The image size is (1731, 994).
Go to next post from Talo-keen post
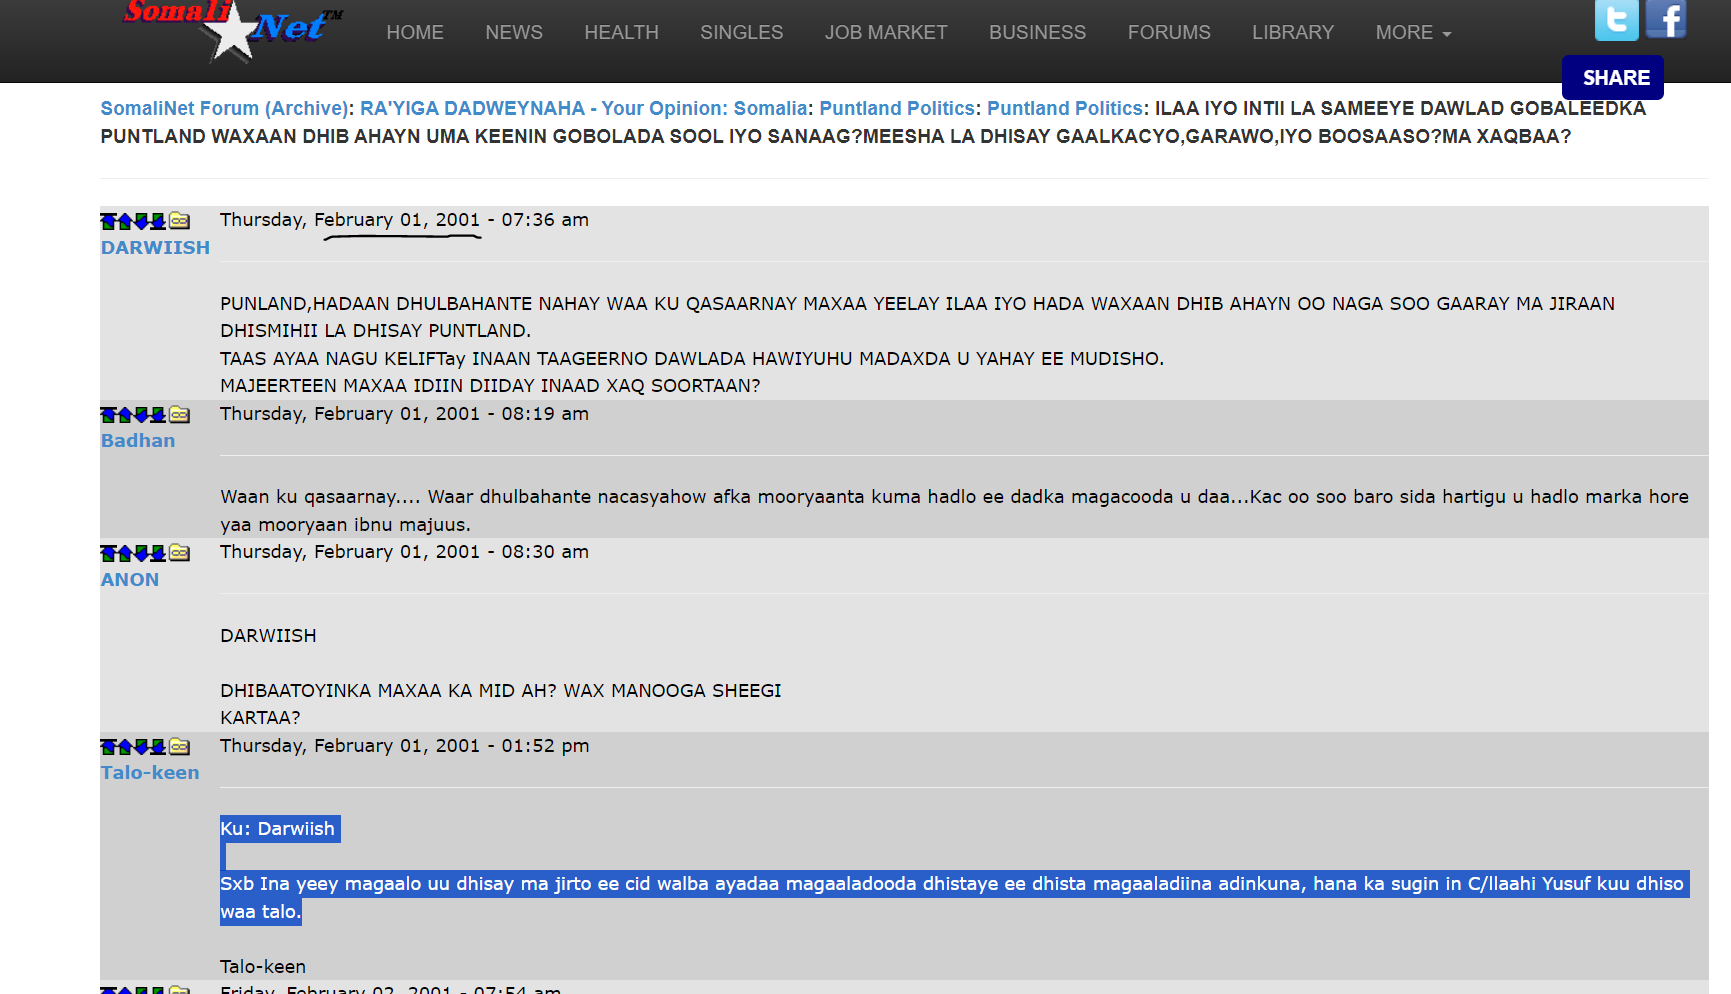(141, 747)
